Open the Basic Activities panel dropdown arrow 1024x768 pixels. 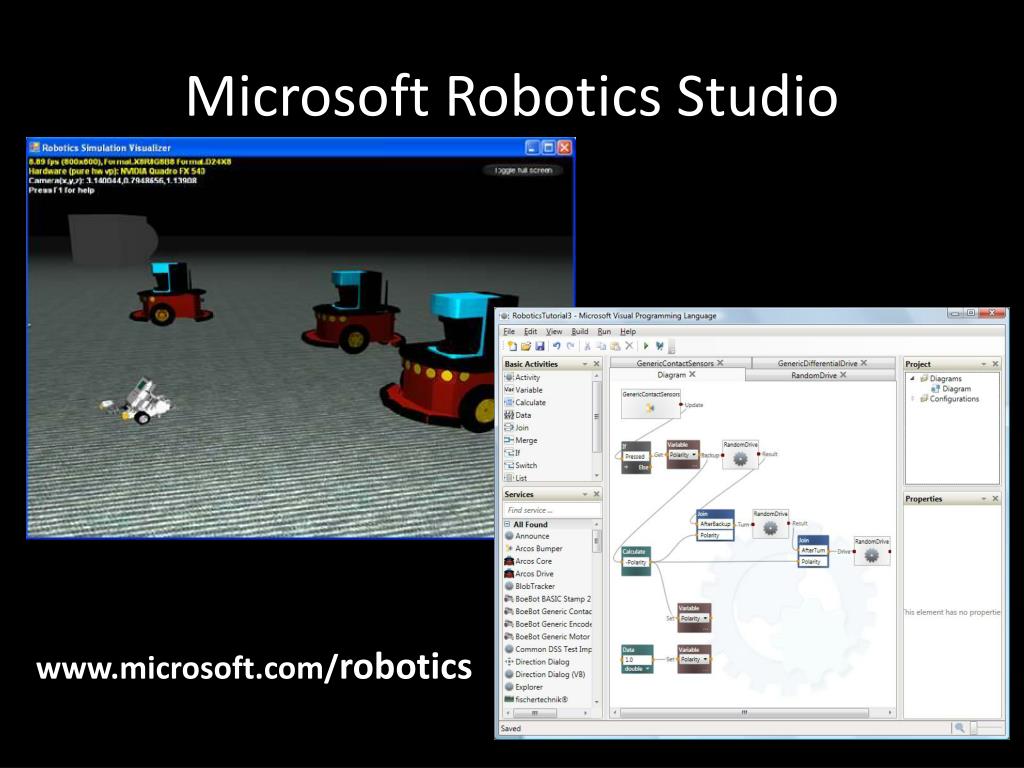tap(584, 364)
